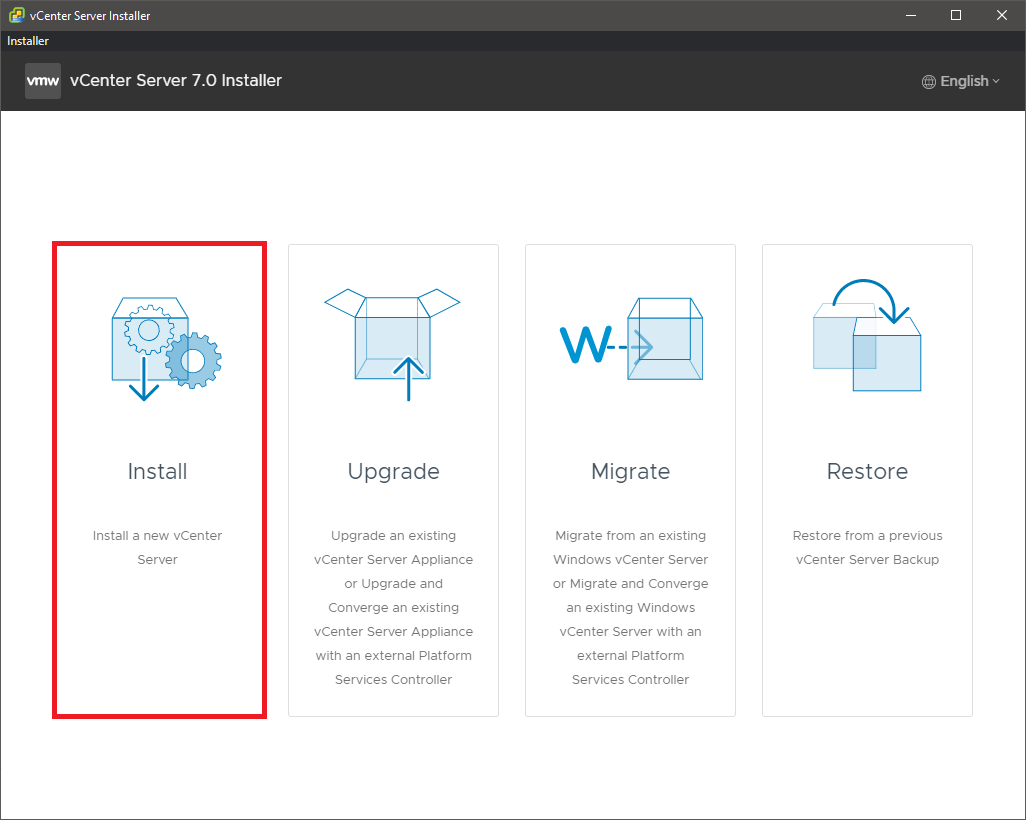Pick the Migrate heading
Image resolution: width=1026 pixels, height=820 pixels.
pos(630,471)
